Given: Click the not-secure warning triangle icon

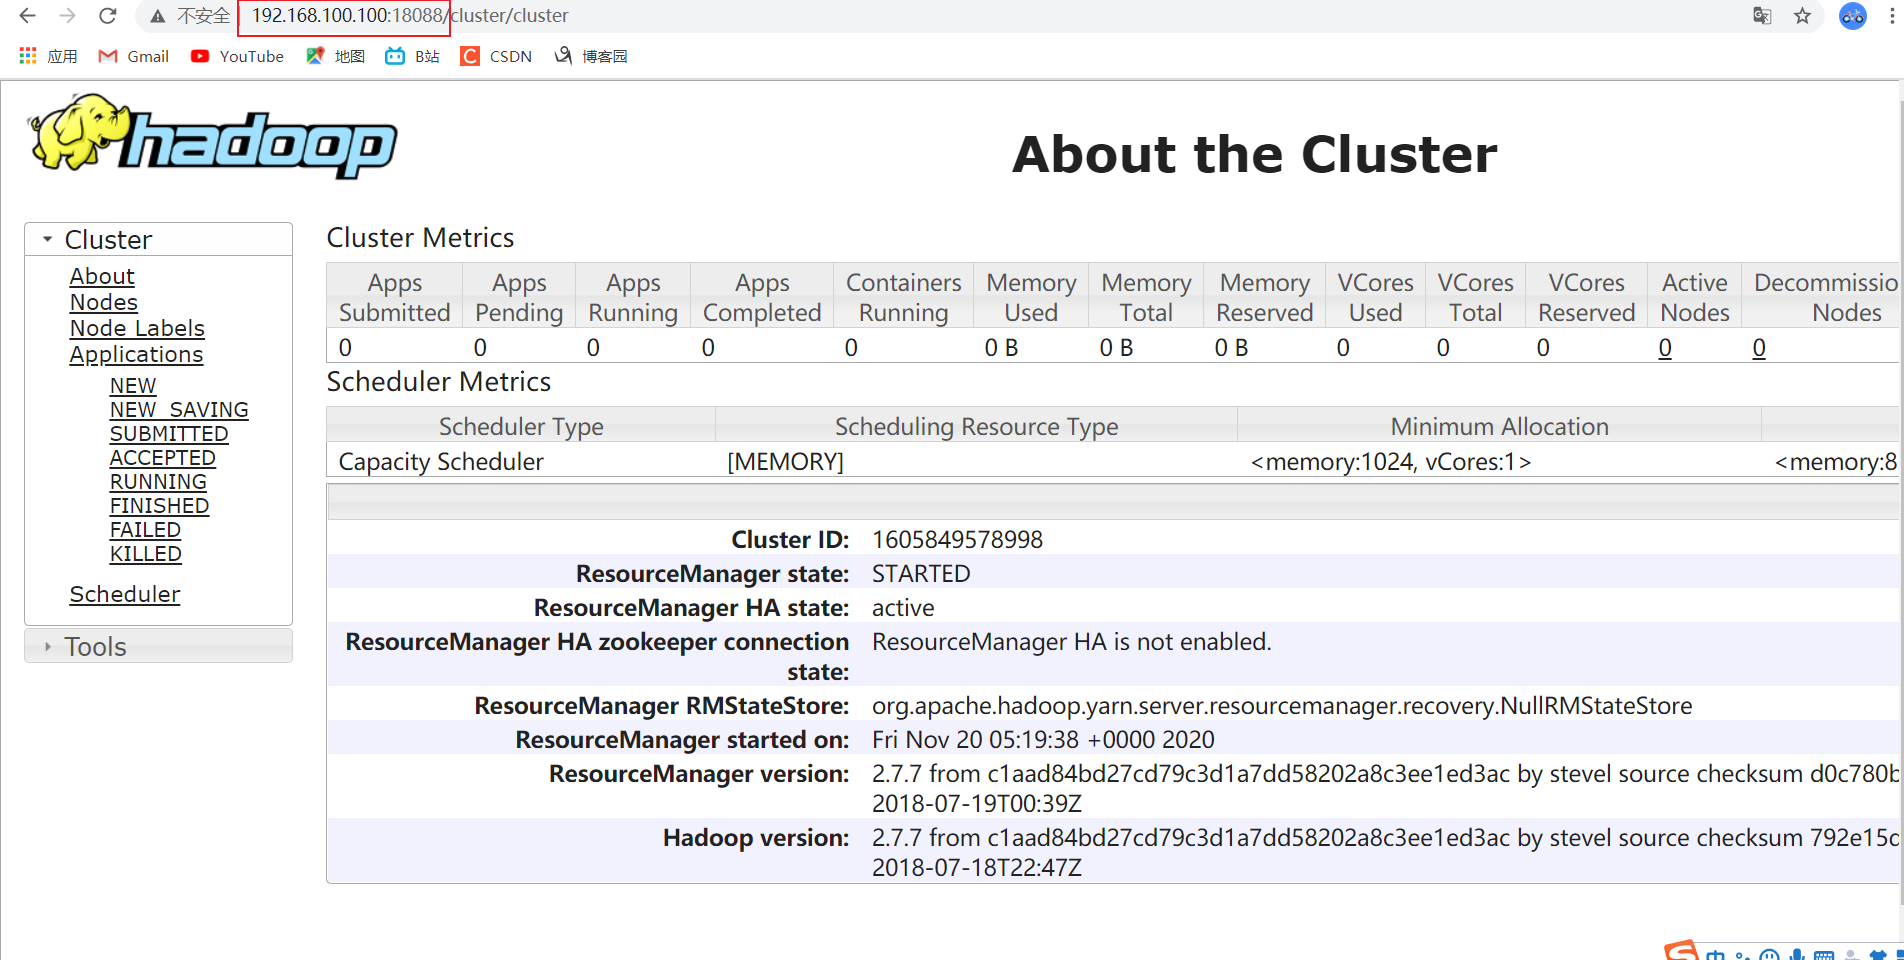Looking at the screenshot, I should pos(157,16).
